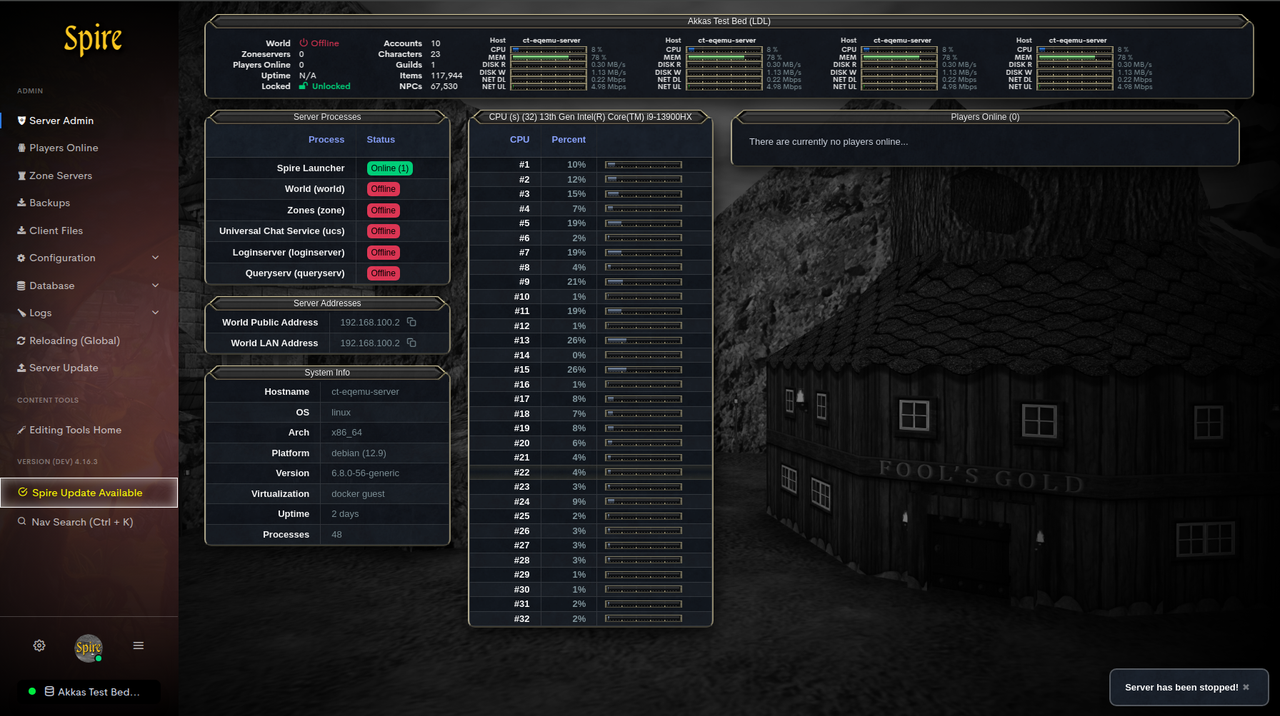Click the Spire Update Available button
This screenshot has height=716, width=1280.
click(88, 492)
